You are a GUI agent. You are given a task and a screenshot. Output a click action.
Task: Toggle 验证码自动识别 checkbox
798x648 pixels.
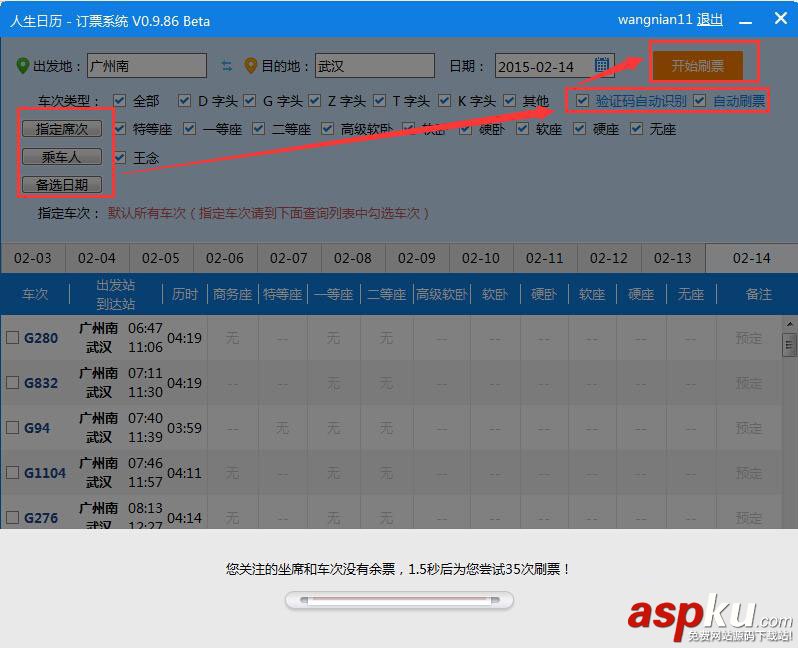tap(582, 101)
